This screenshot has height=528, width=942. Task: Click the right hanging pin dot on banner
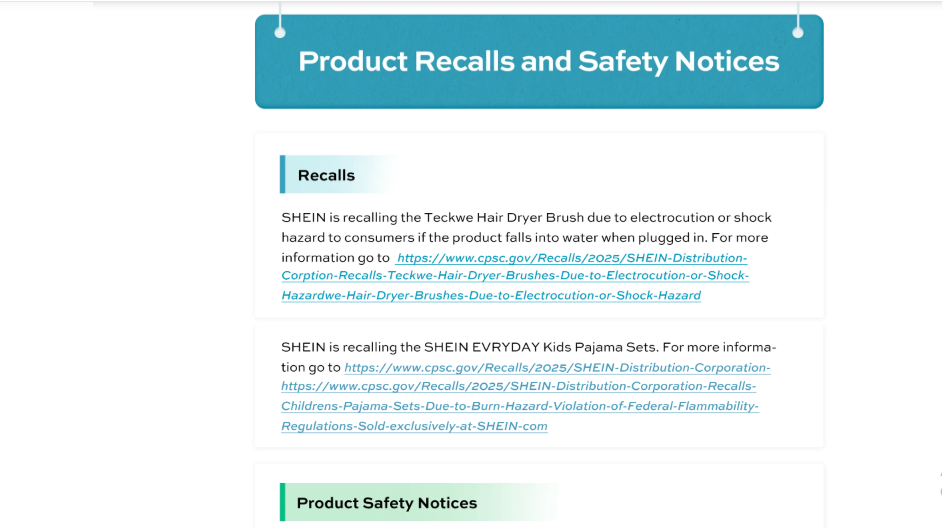(798, 32)
